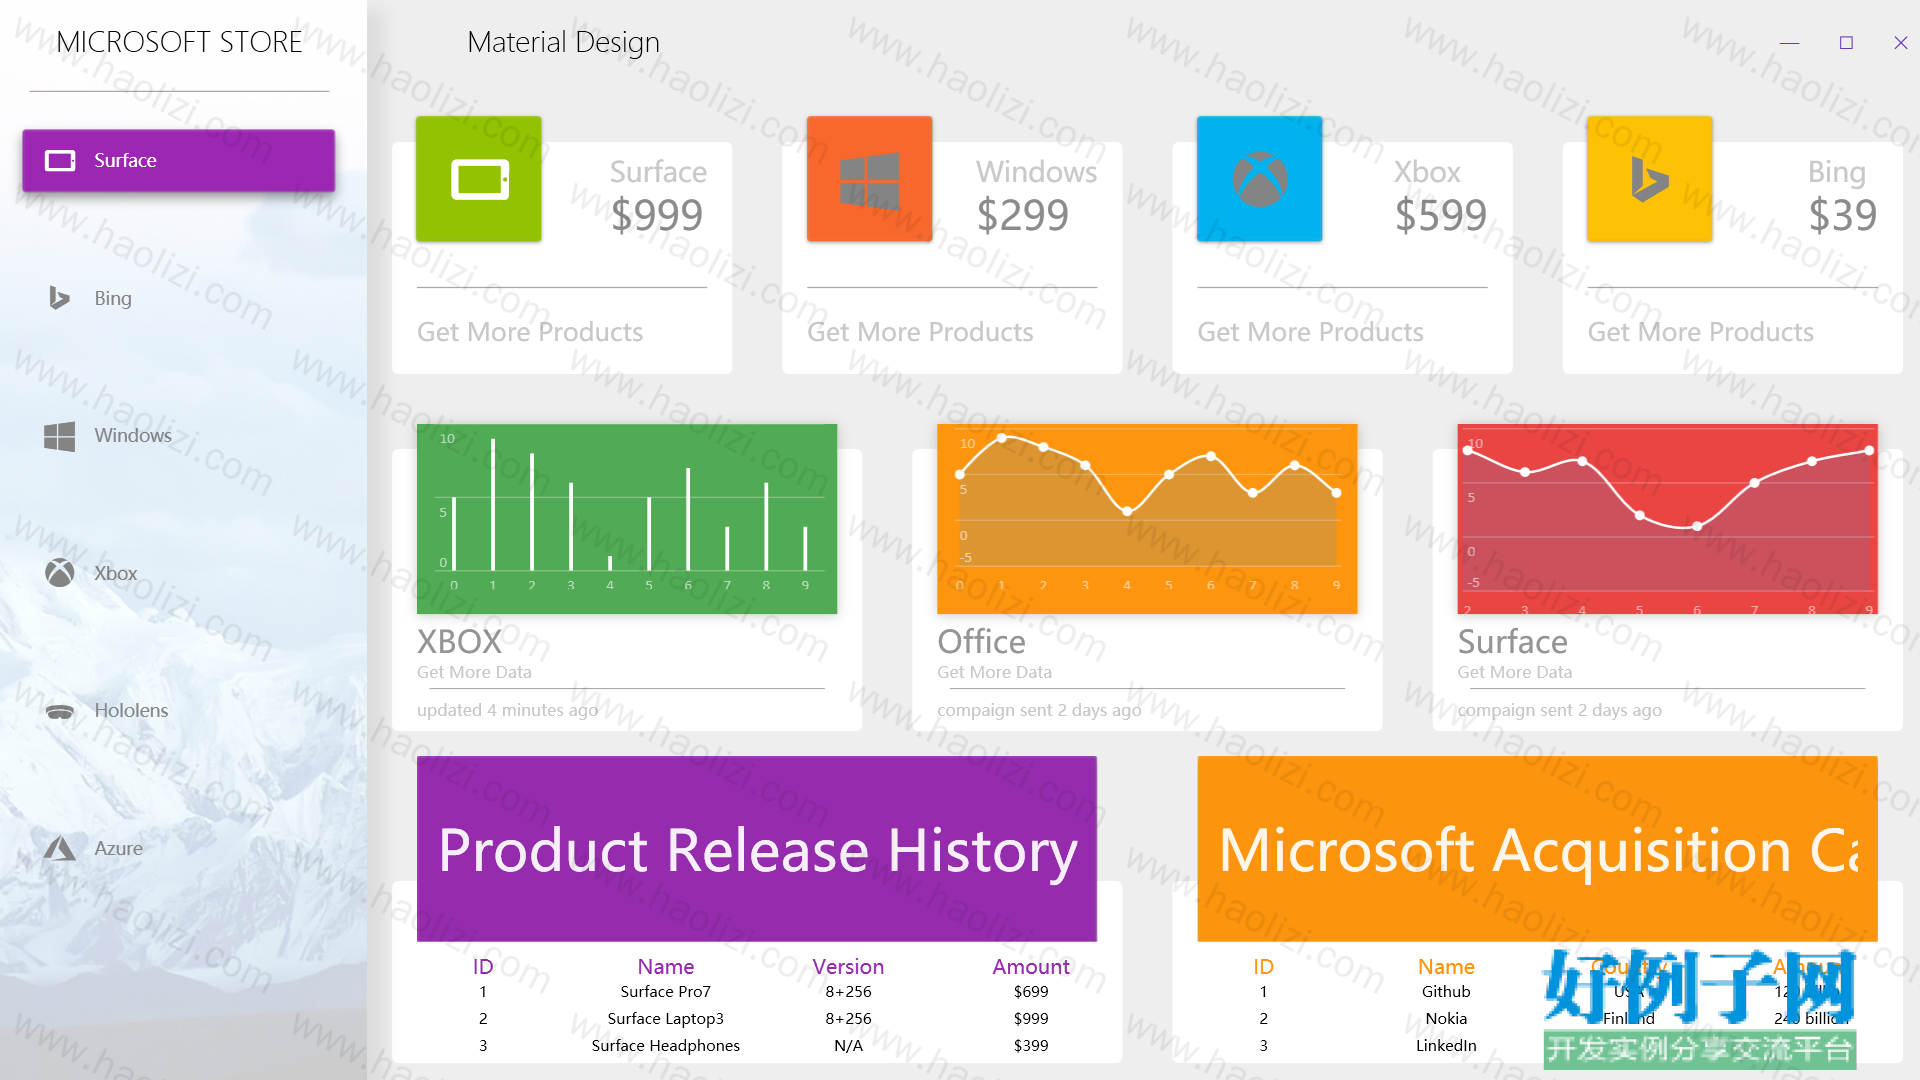The width and height of the screenshot is (1920, 1080).
Task: Click the orange Windows logo tile
Action: (x=869, y=179)
